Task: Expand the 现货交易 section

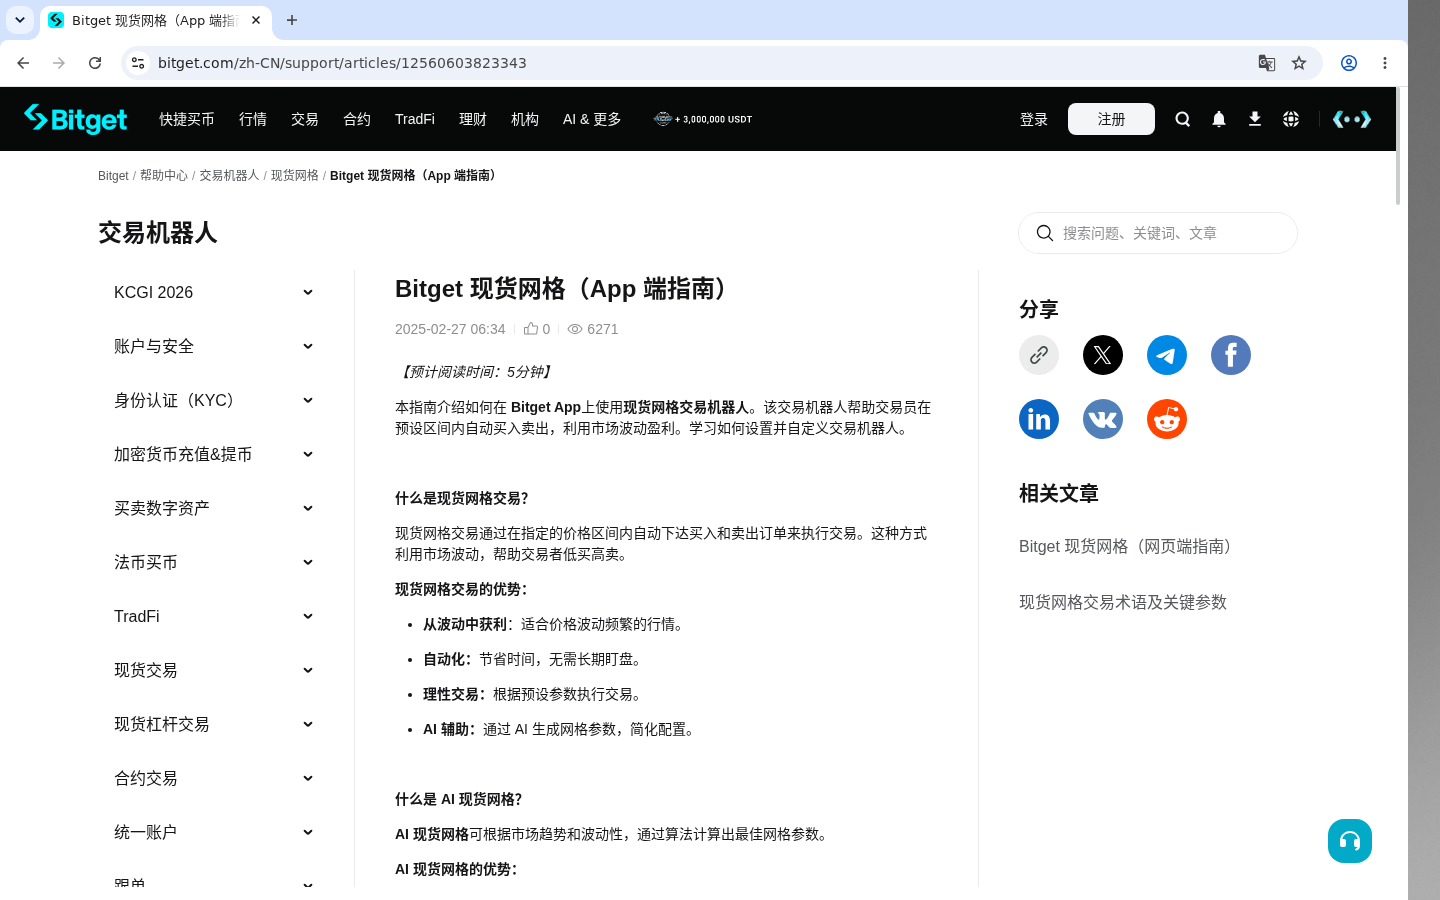Action: click(214, 670)
